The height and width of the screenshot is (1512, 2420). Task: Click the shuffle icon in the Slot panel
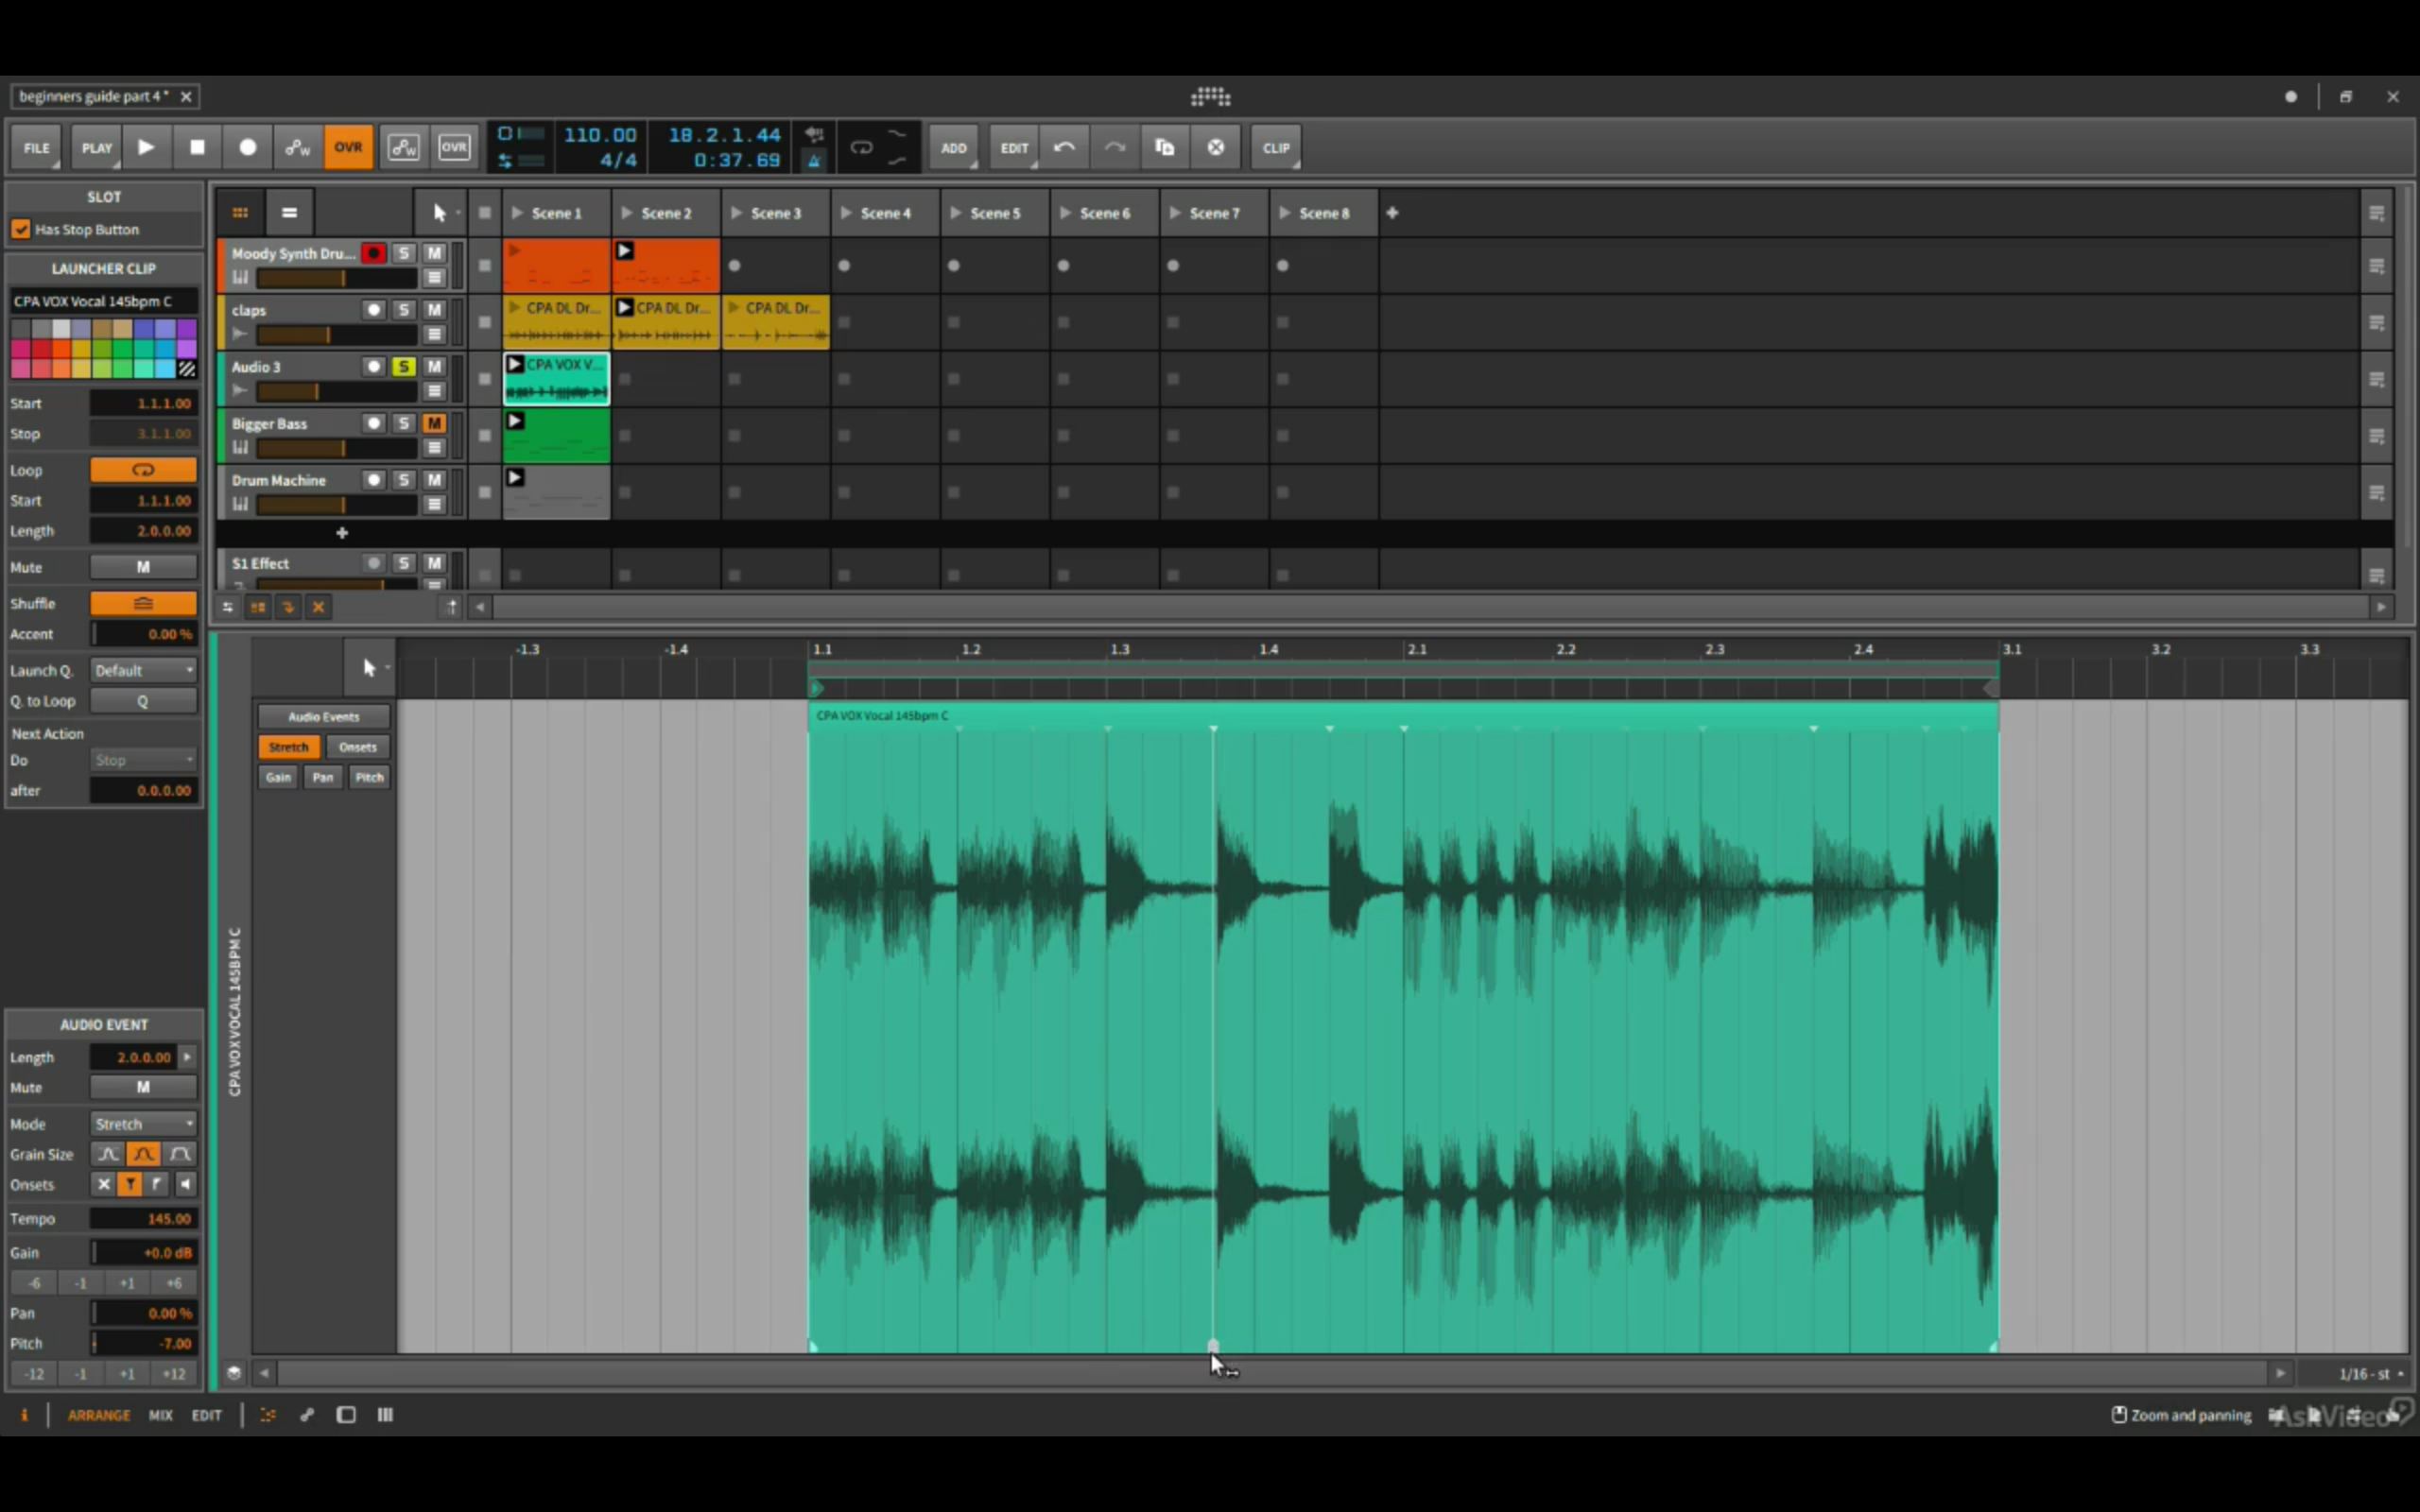pyautogui.click(x=143, y=603)
